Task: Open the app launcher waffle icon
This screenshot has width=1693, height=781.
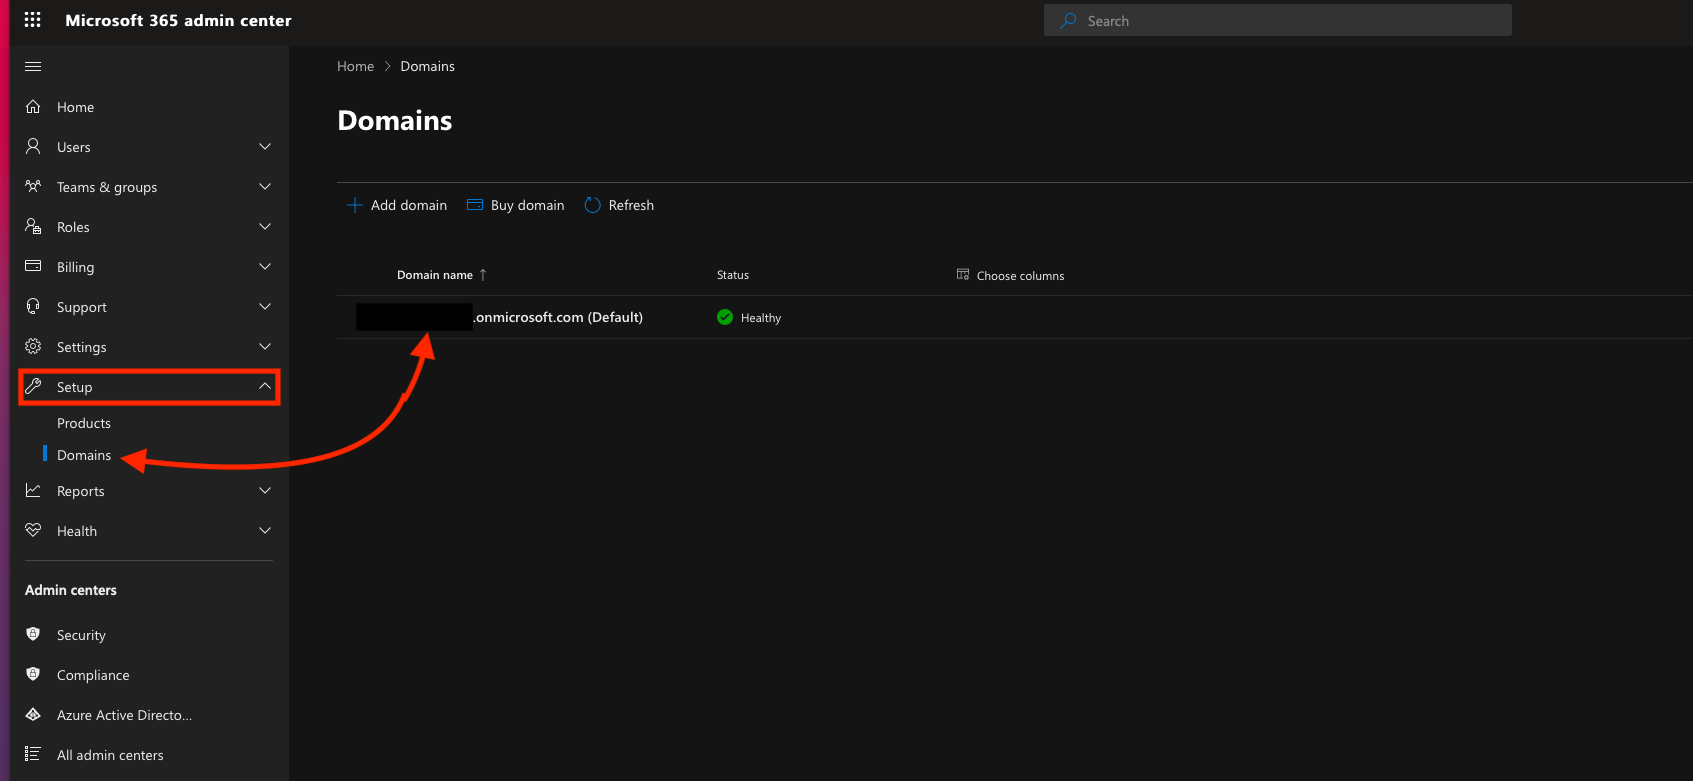Action: coord(33,20)
